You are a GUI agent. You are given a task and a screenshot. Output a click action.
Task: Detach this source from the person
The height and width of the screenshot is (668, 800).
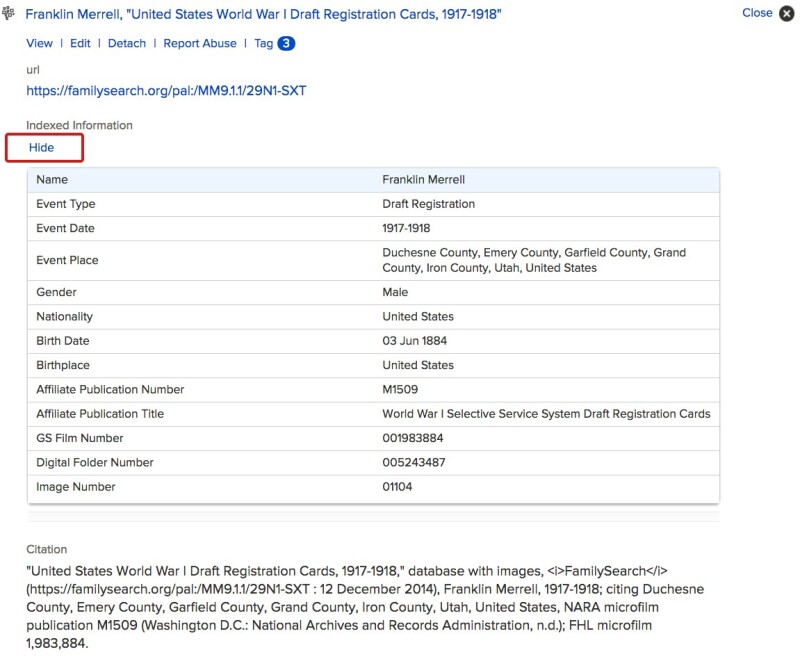pos(127,43)
